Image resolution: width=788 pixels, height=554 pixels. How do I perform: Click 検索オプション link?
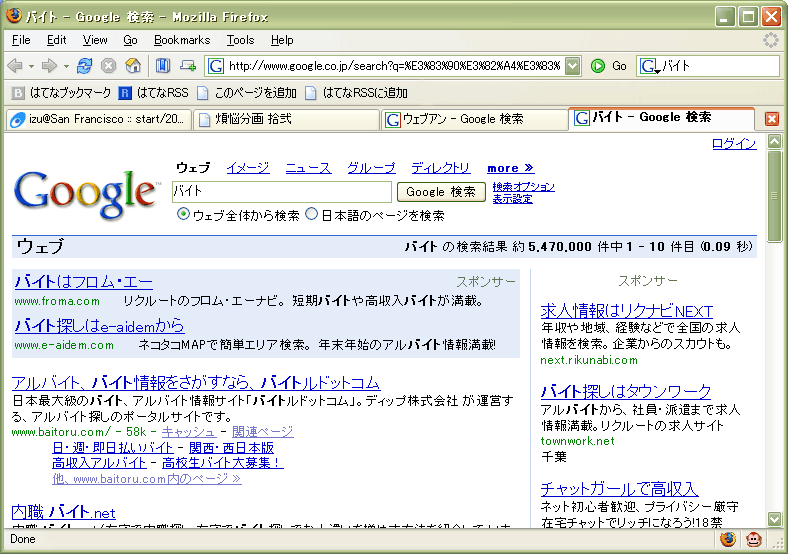524,187
